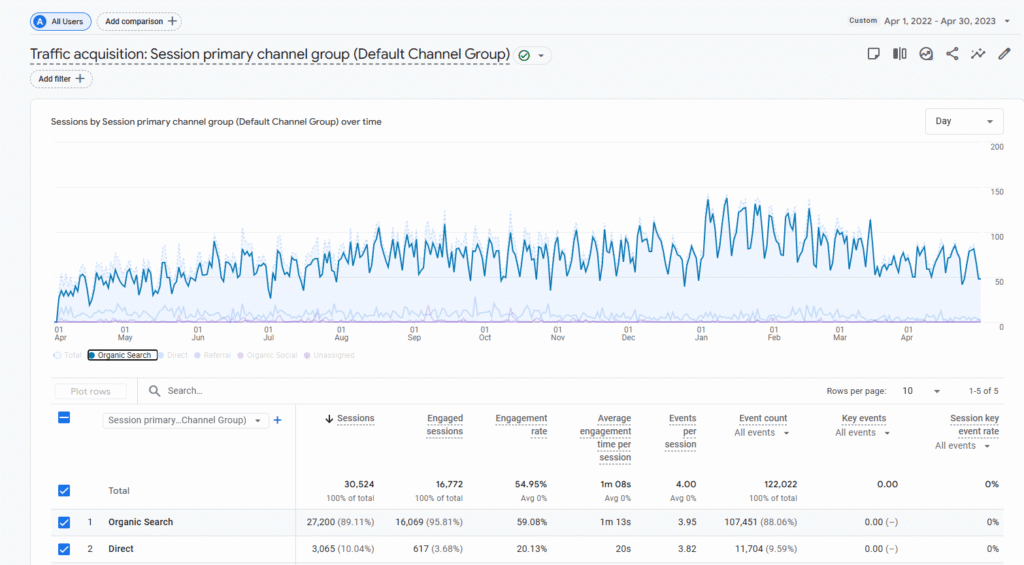1024x565 pixels.
Task: Select the All Users comparison chip
Action: point(61,22)
